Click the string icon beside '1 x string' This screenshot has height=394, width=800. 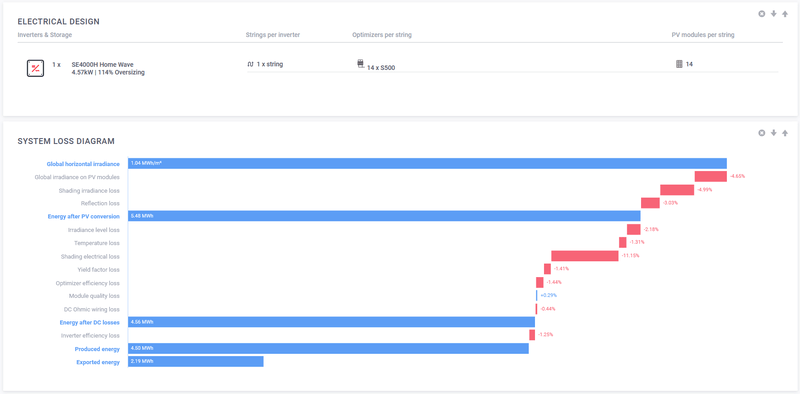250,64
